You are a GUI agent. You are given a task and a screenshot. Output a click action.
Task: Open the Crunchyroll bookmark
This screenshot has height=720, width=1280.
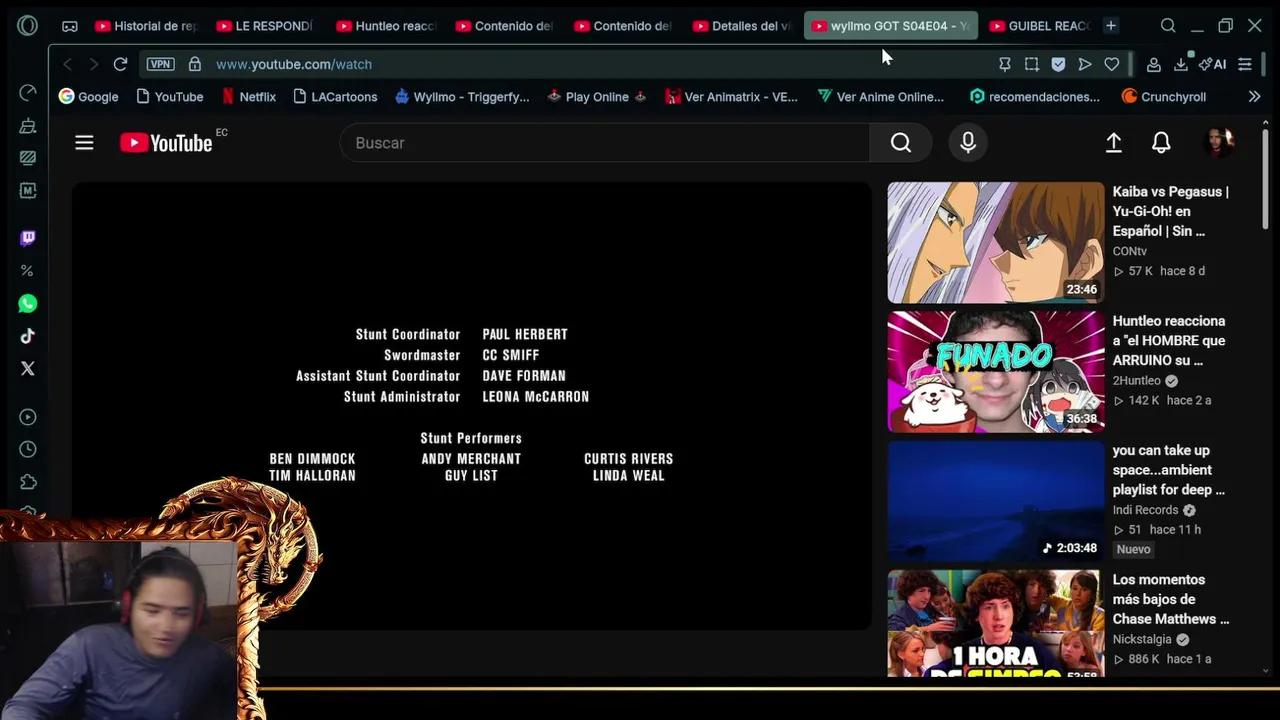1163,97
